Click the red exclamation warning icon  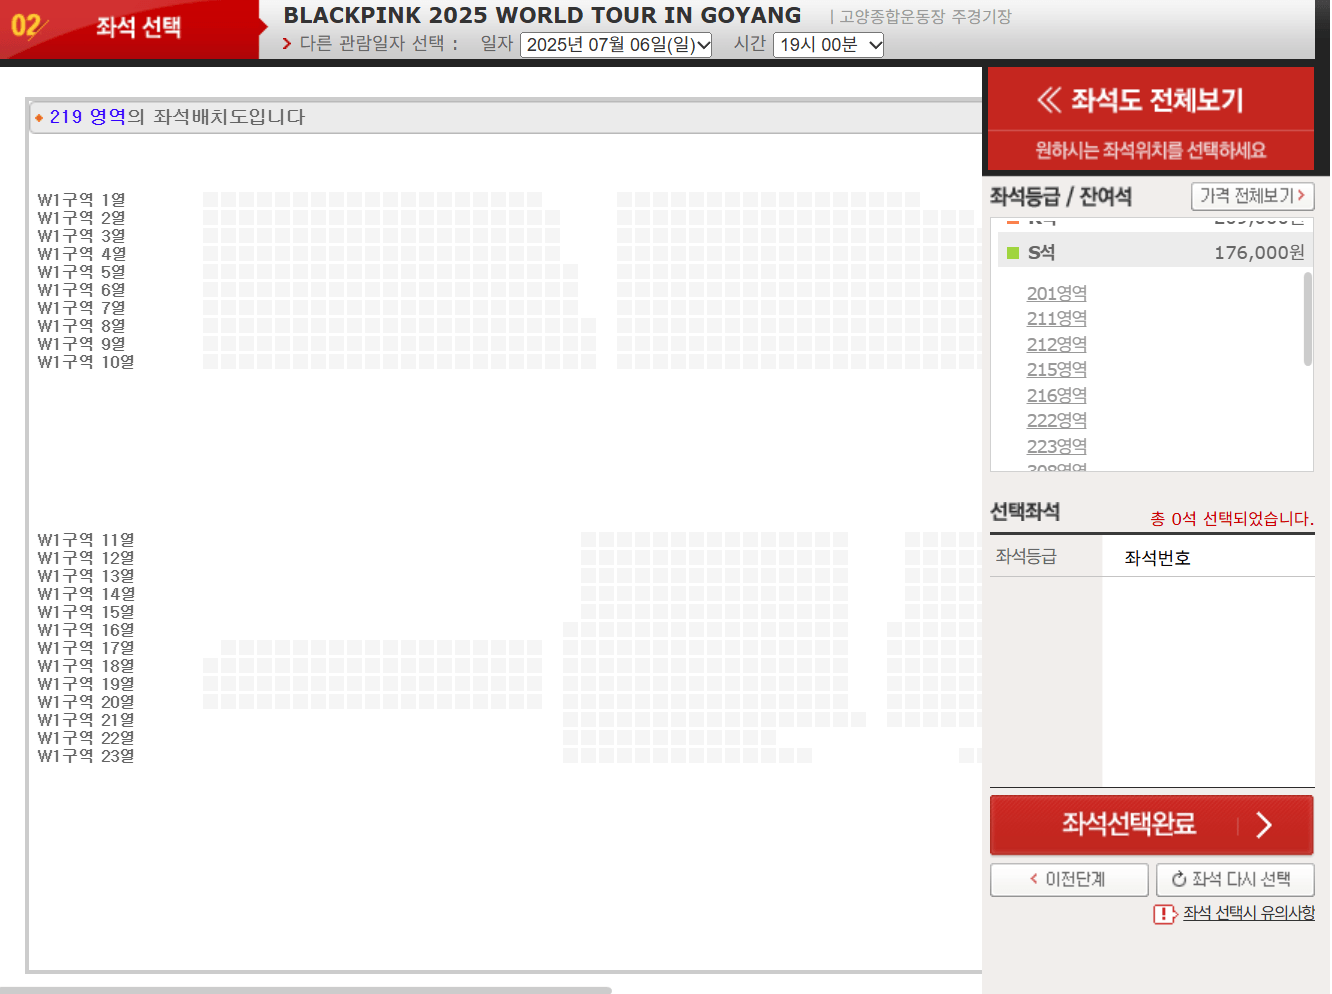pos(1164,914)
